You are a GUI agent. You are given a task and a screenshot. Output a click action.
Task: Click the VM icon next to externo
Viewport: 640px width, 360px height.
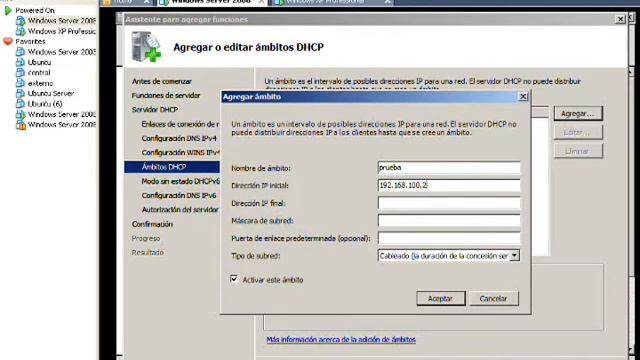[x=20, y=83]
